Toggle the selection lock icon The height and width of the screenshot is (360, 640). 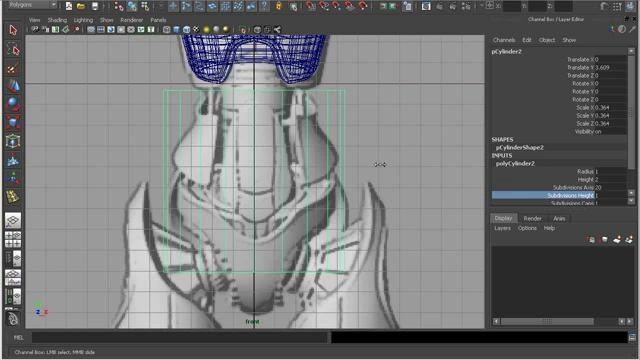pyautogui.click(x=279, y=6)
